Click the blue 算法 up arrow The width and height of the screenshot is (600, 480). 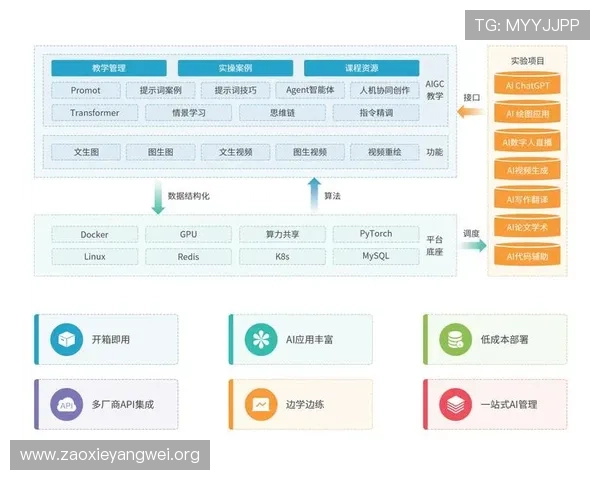[x=314, y=194]
